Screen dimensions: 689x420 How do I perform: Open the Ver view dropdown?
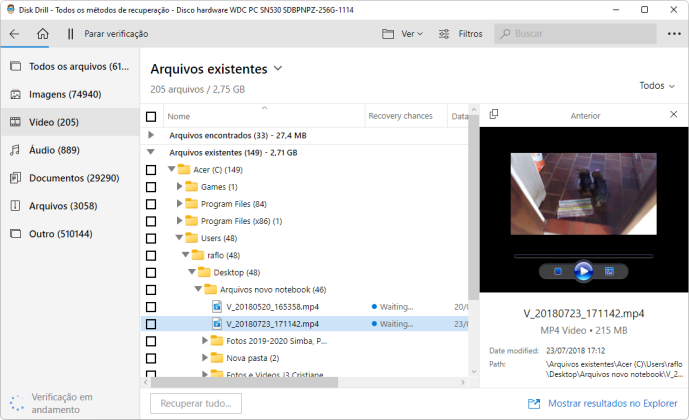pyautogui.click(x=403, y=34)
